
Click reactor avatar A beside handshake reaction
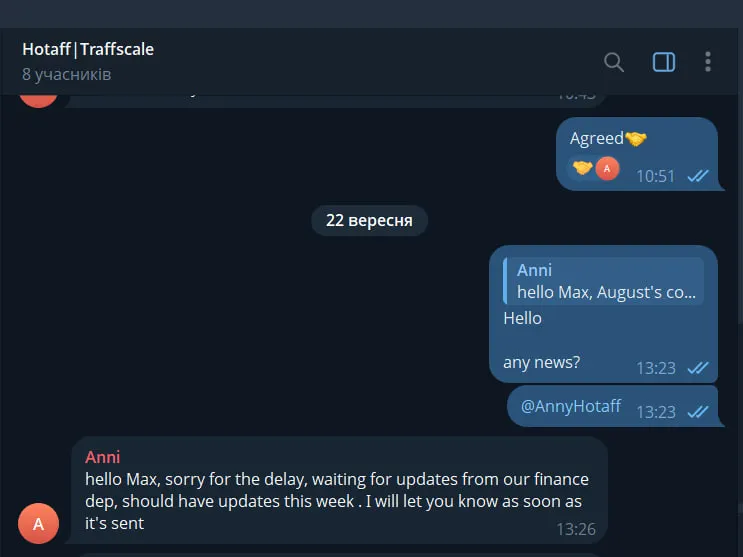[607, 169]
